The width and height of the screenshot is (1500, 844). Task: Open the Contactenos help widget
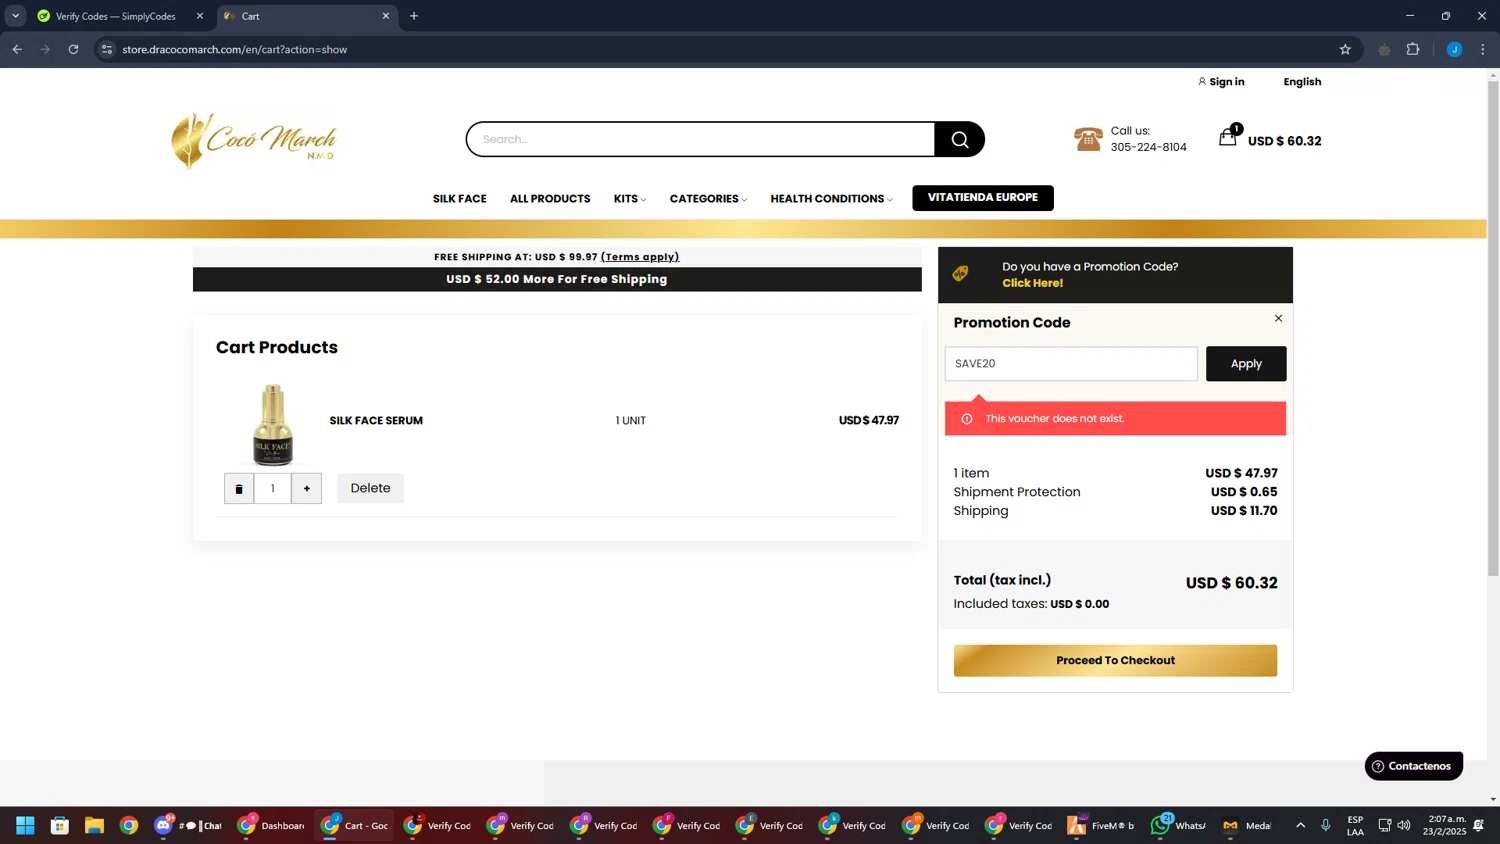1413,766
